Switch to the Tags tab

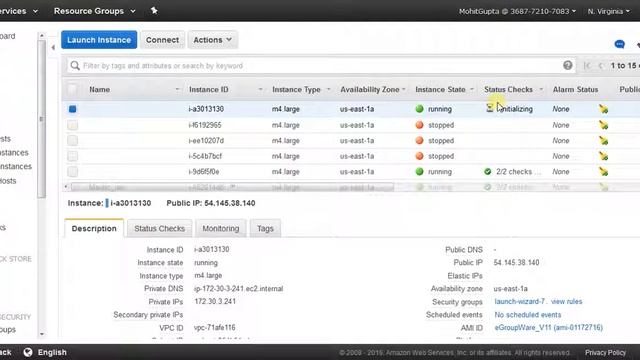pyautogui.click(x=265, y=229)
